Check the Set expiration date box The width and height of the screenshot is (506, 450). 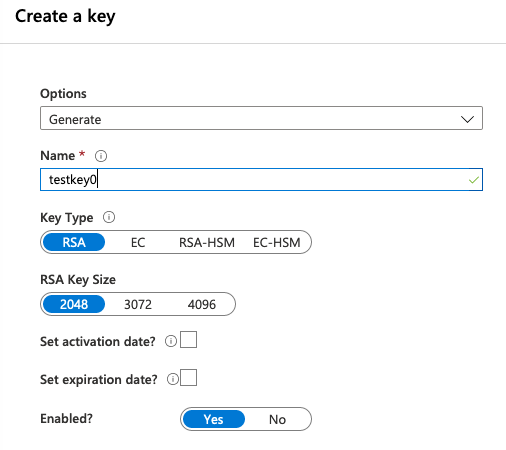coord(188,378)
